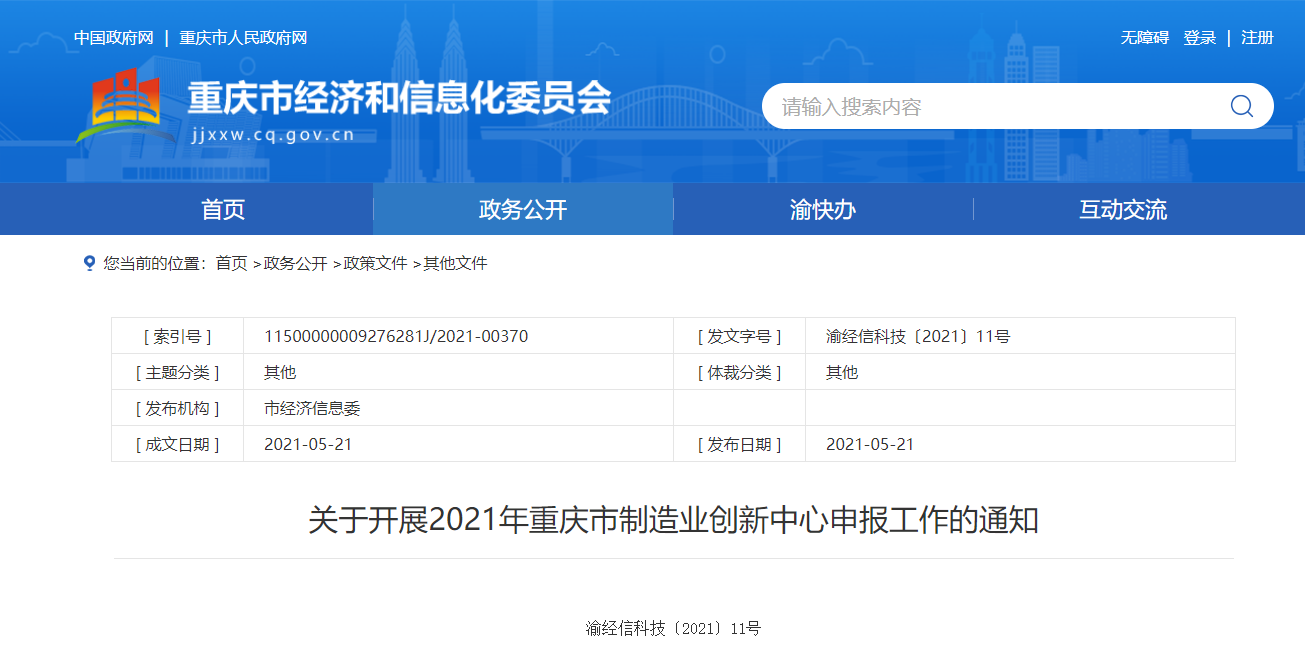Select 政务公开 in the breadcrumb path
1305x669 pixels.
(296, 264)
